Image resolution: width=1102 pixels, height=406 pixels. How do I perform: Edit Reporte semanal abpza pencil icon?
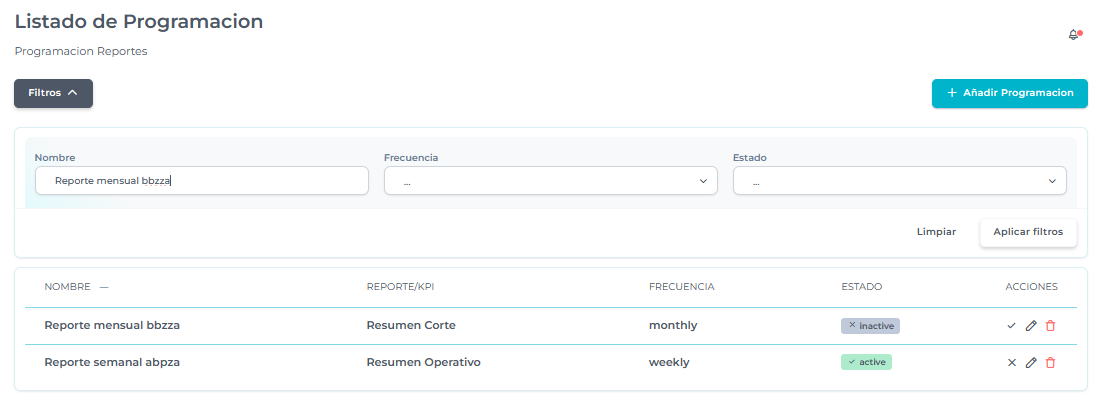click(1031, 363)
